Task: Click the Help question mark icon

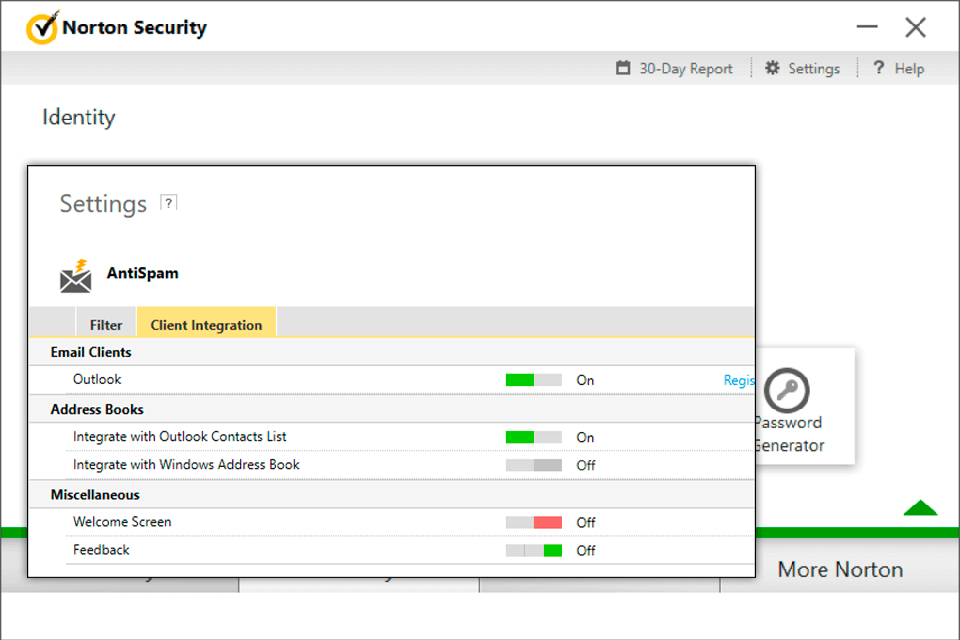Action: 879,68
